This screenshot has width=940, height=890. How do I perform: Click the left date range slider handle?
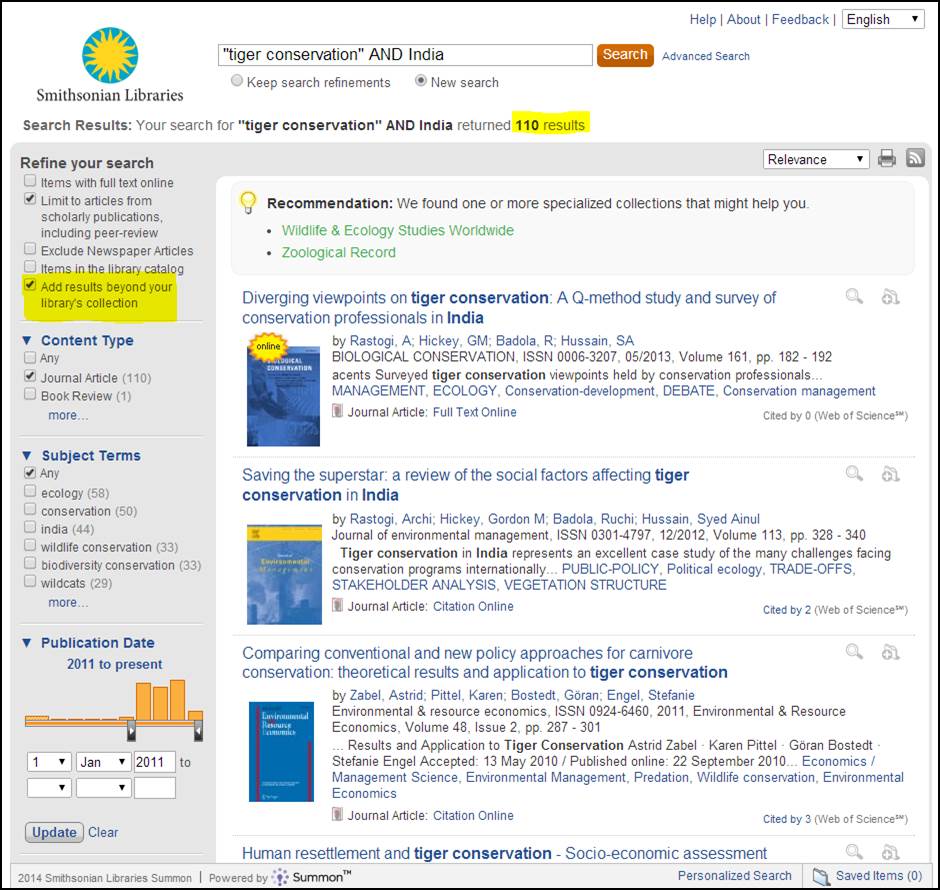(131, 731)
